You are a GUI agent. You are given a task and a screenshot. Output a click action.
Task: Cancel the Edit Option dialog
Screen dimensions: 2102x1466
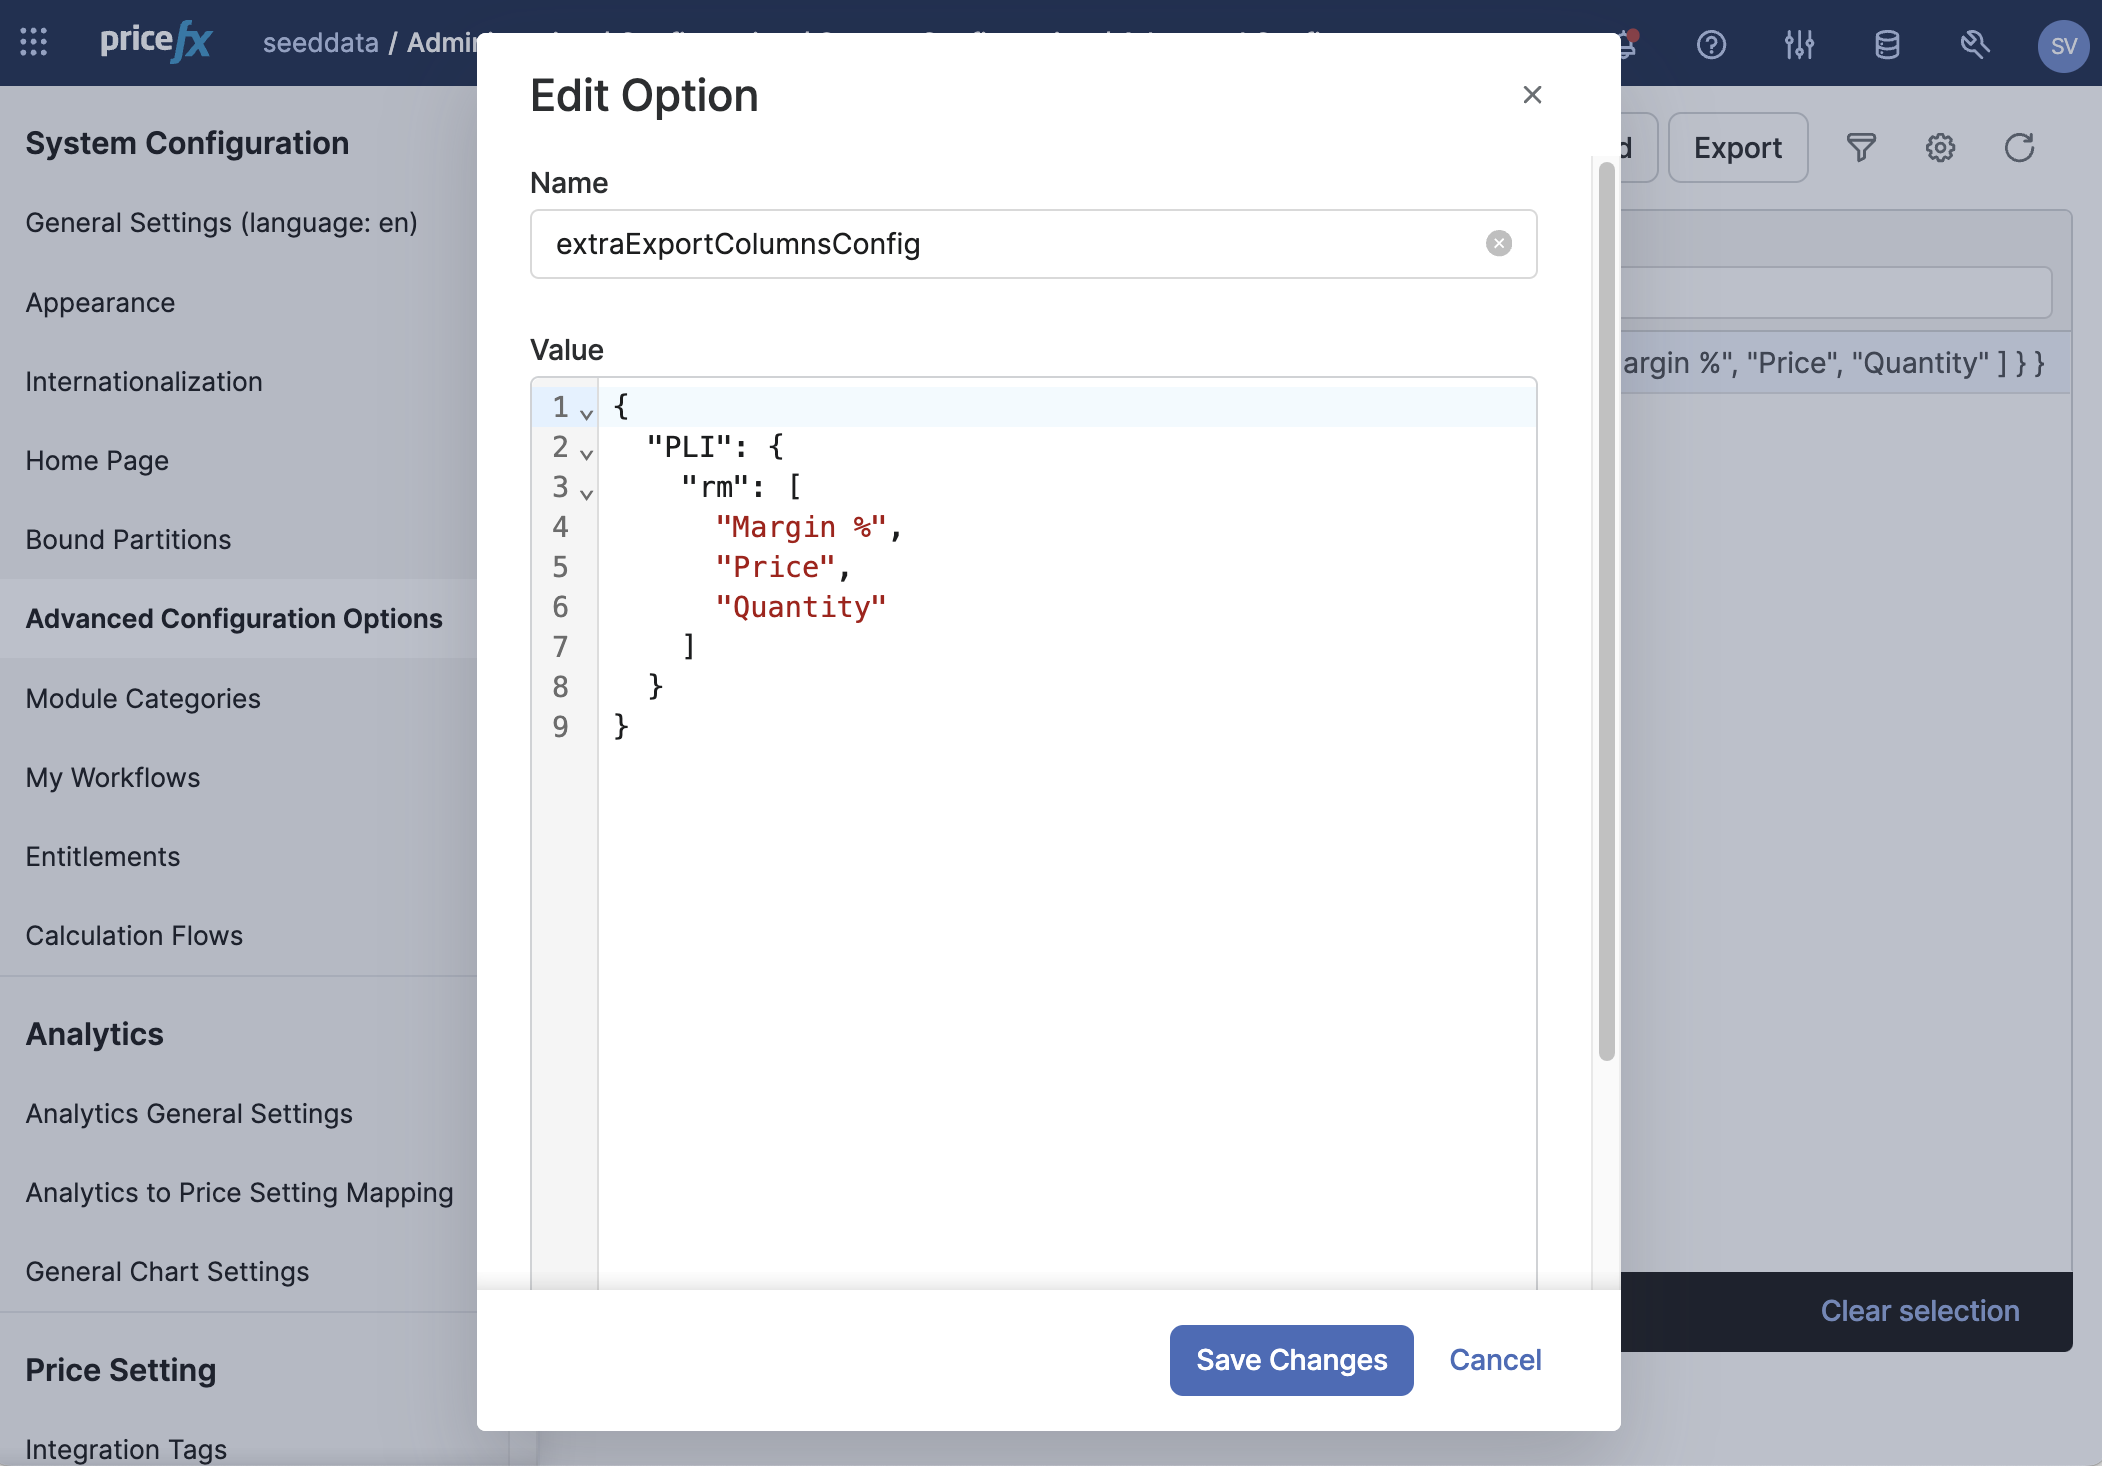[x=1495, y=1360]
